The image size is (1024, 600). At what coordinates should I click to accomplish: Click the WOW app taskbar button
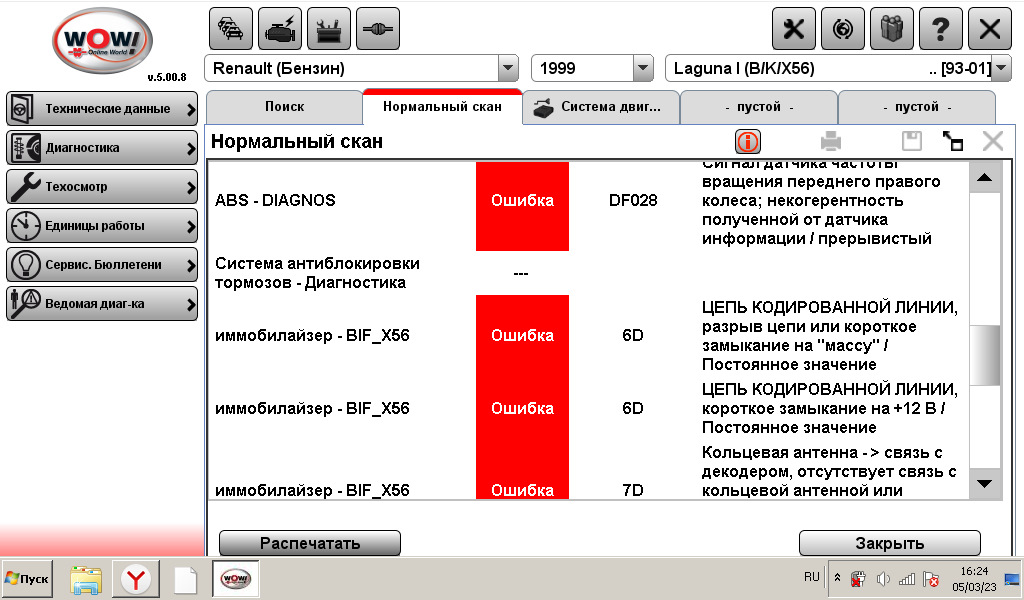(x=236, y=578)
